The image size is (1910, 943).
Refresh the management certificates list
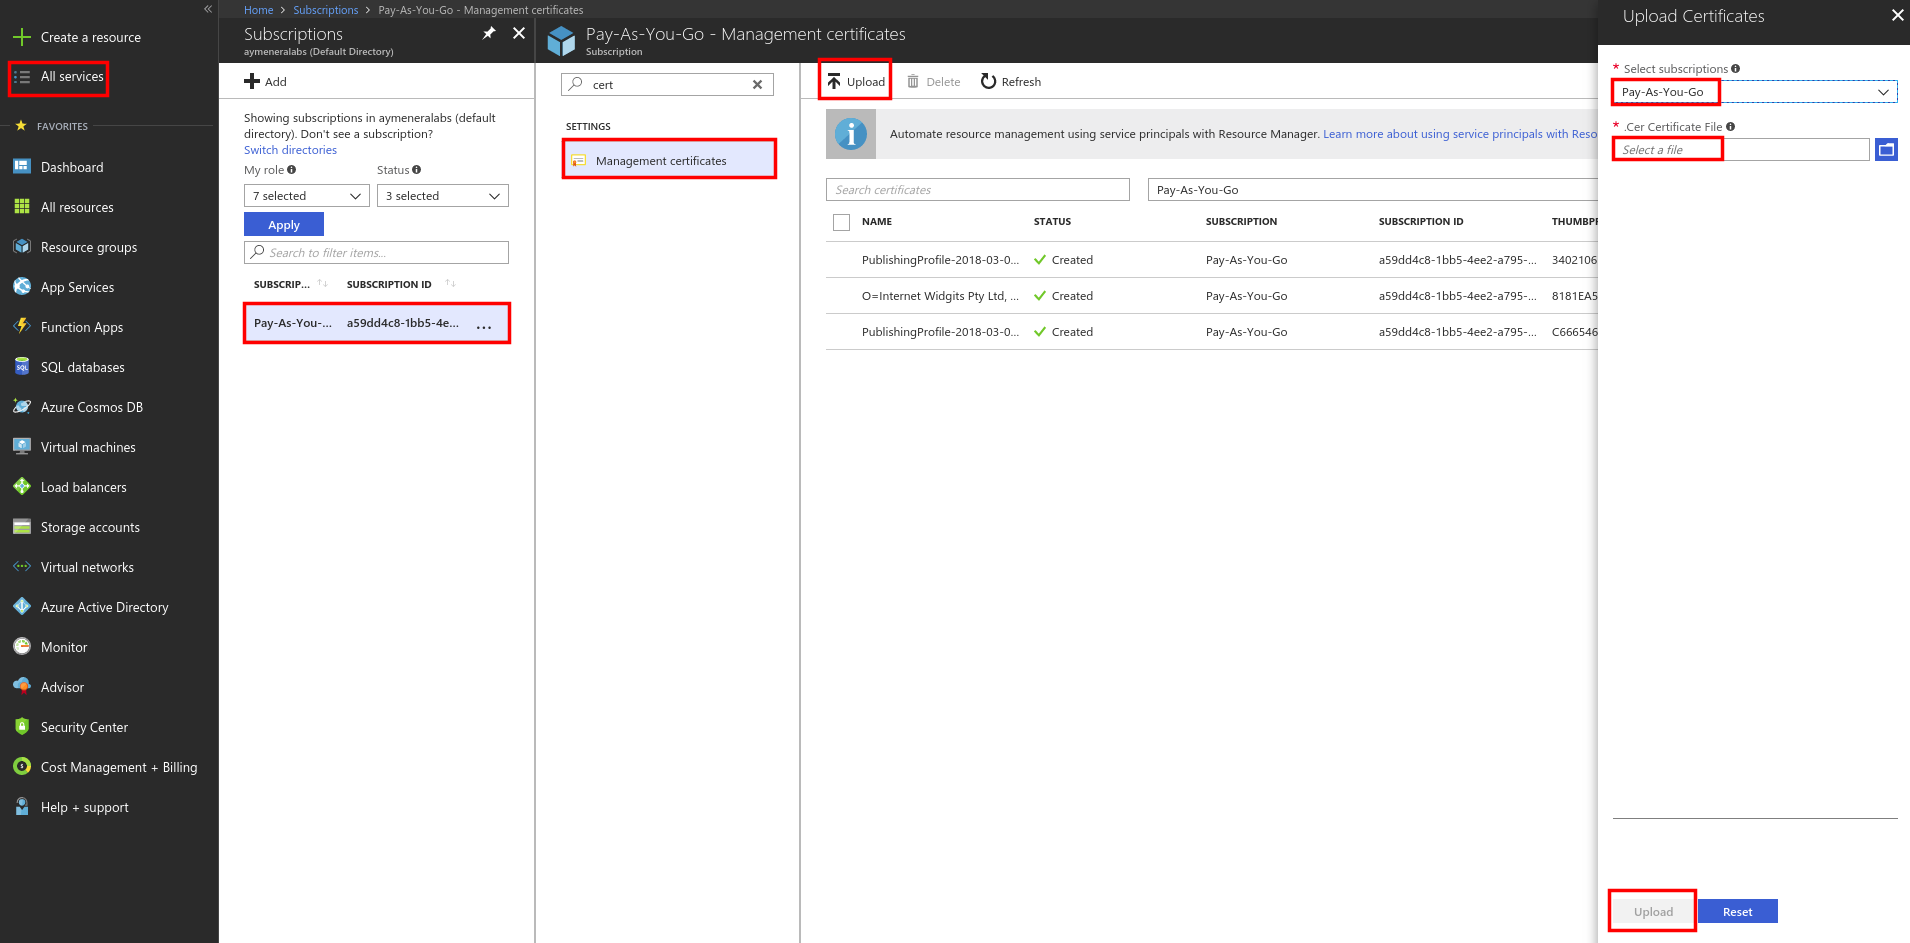coord(1010,81)
